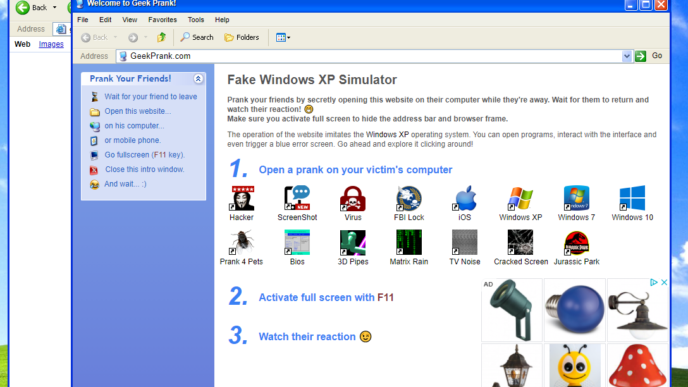Image resolution: width=688 pixels, height=387 pixels.
Task: Expand the address bar dropdown arrow
Action: [627, 56]
